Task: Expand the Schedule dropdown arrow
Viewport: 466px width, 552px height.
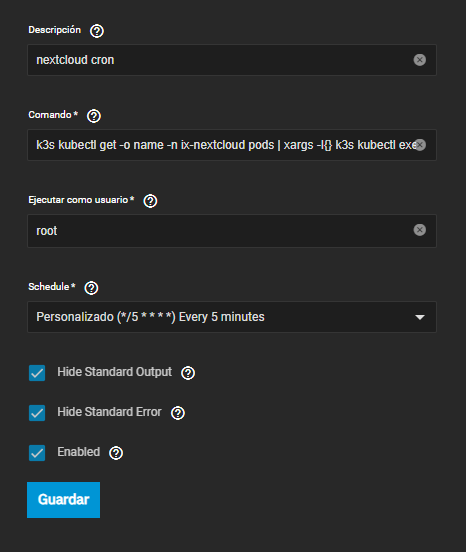Action: [x=420, y=317]
